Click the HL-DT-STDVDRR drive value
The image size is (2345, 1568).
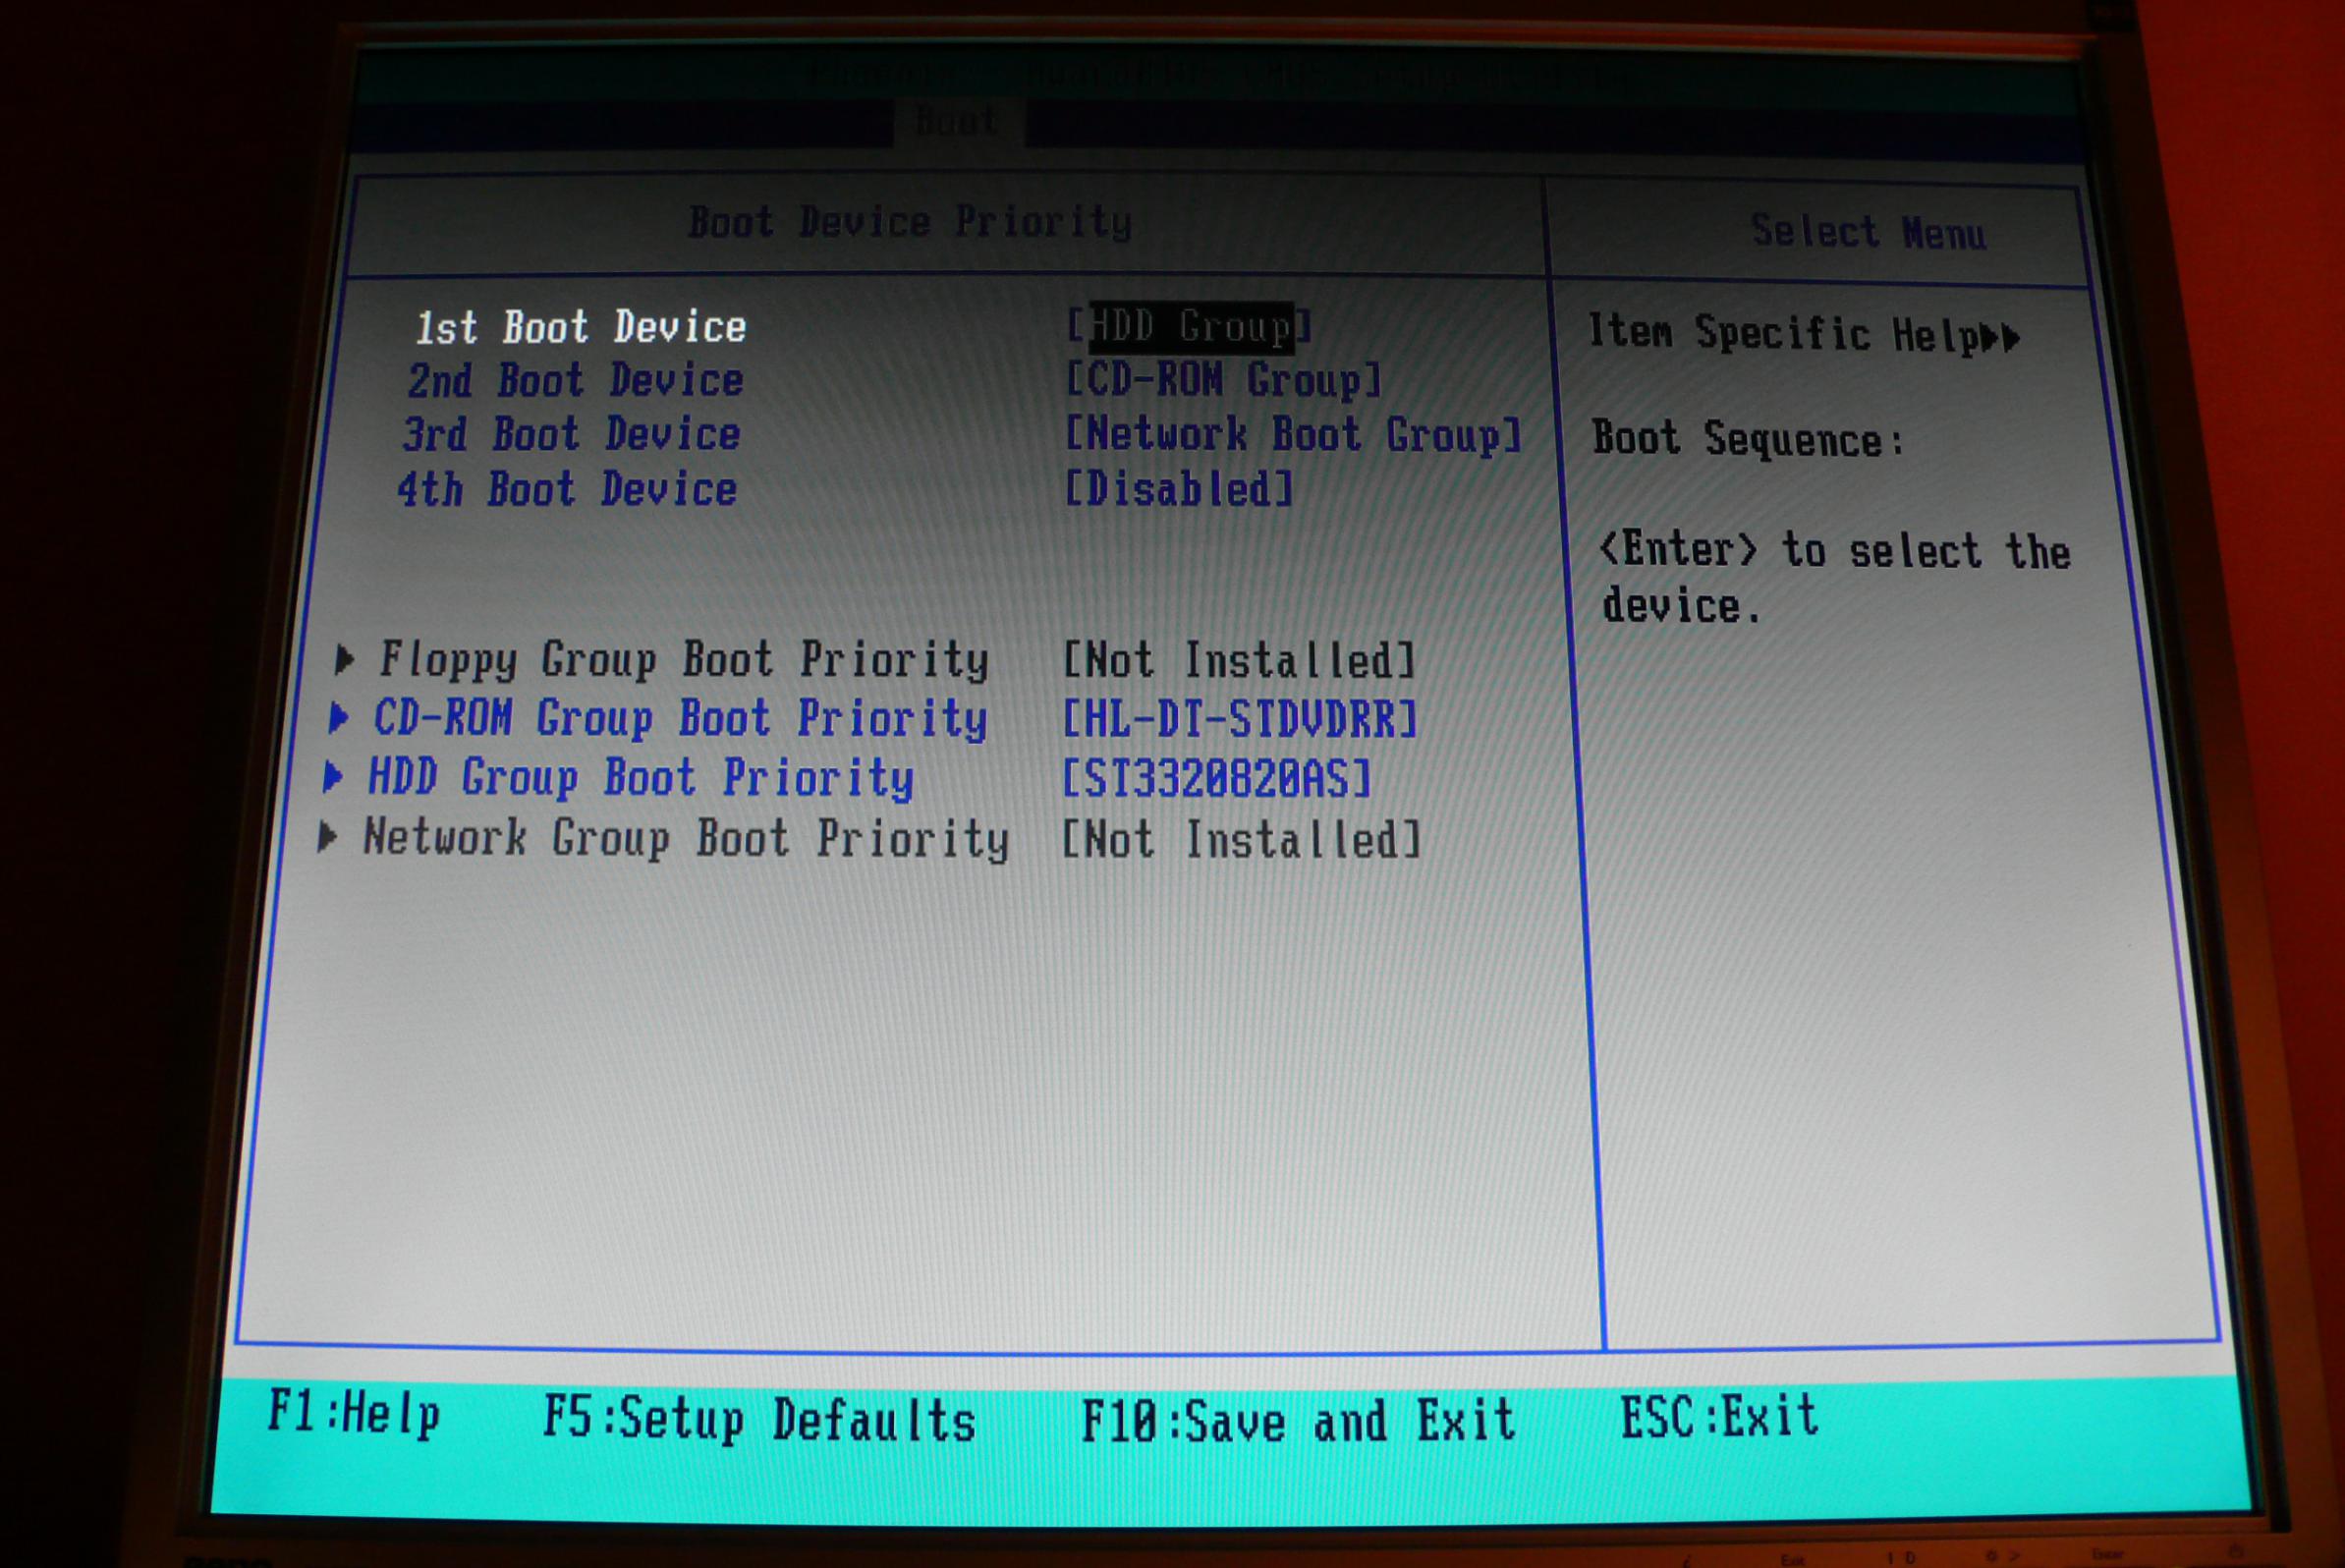[1239, 719]
